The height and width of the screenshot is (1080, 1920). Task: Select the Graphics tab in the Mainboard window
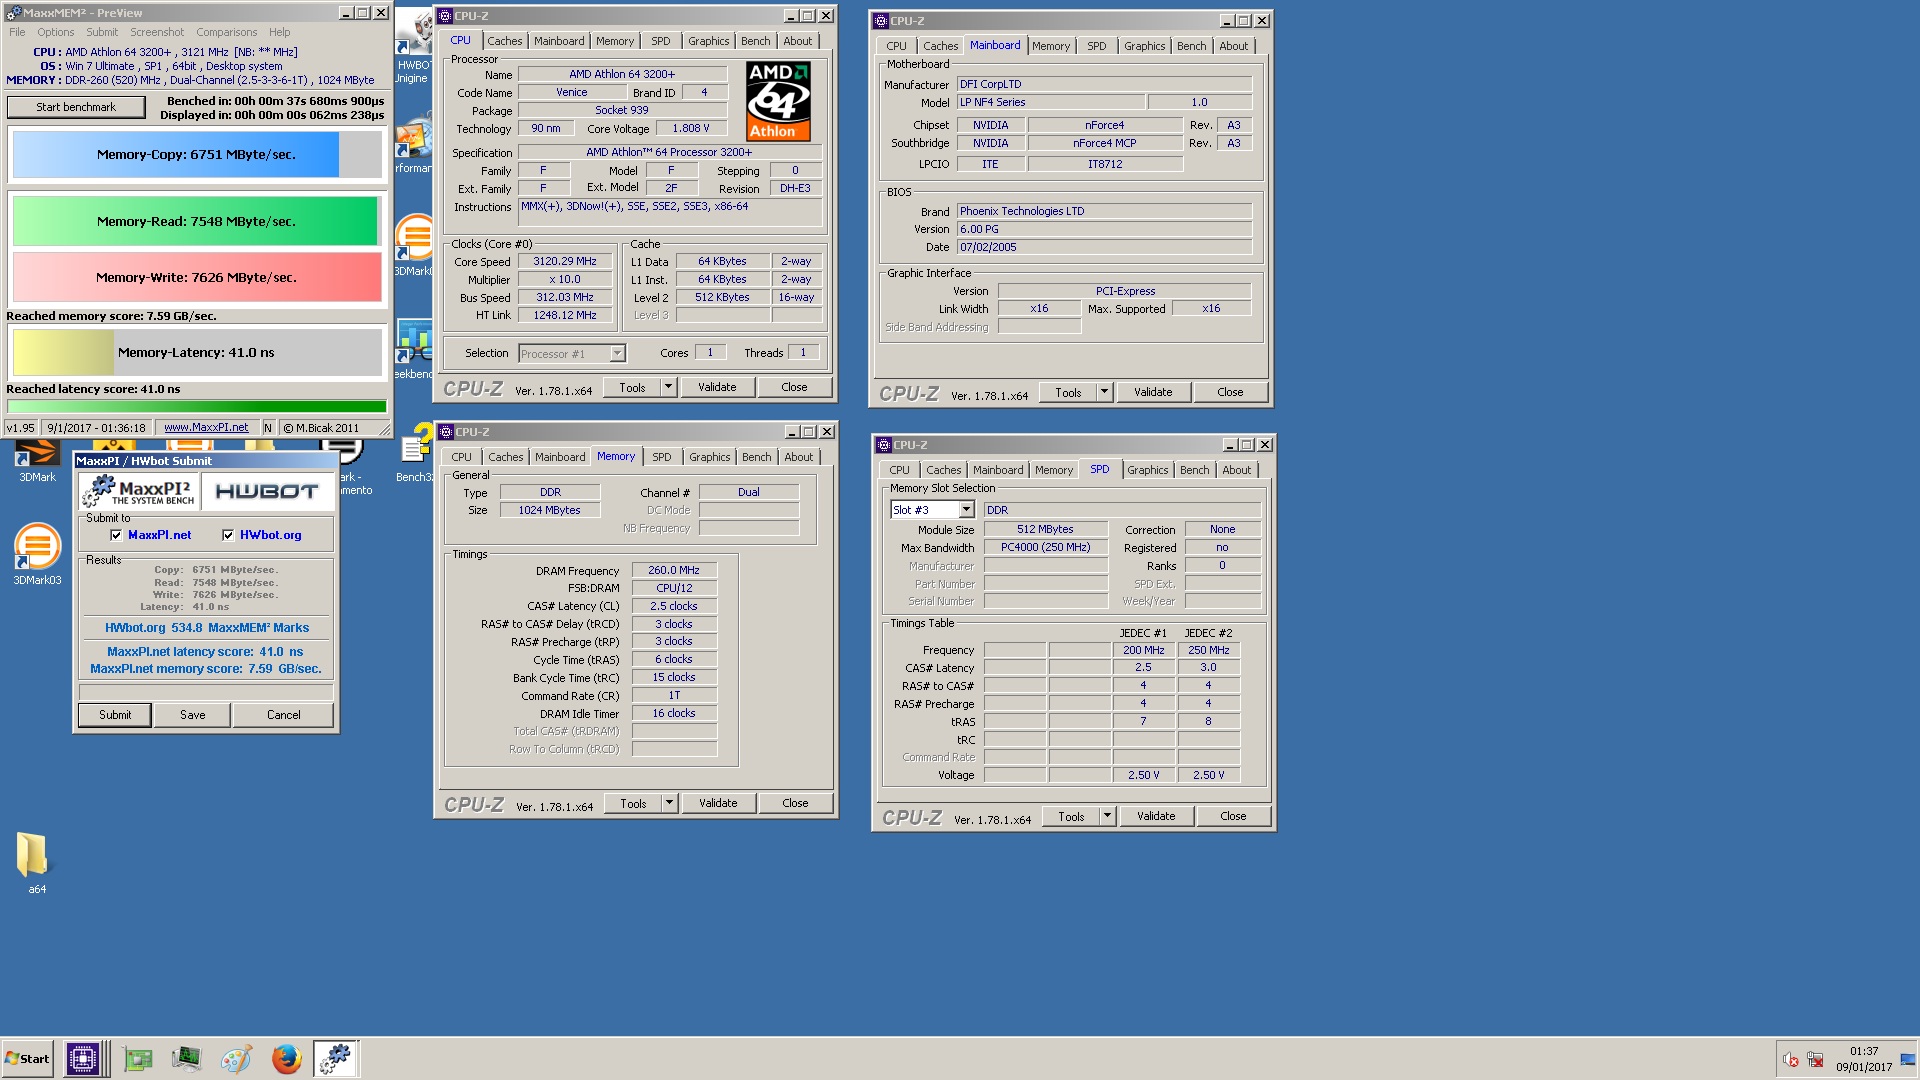[1144, 46]
